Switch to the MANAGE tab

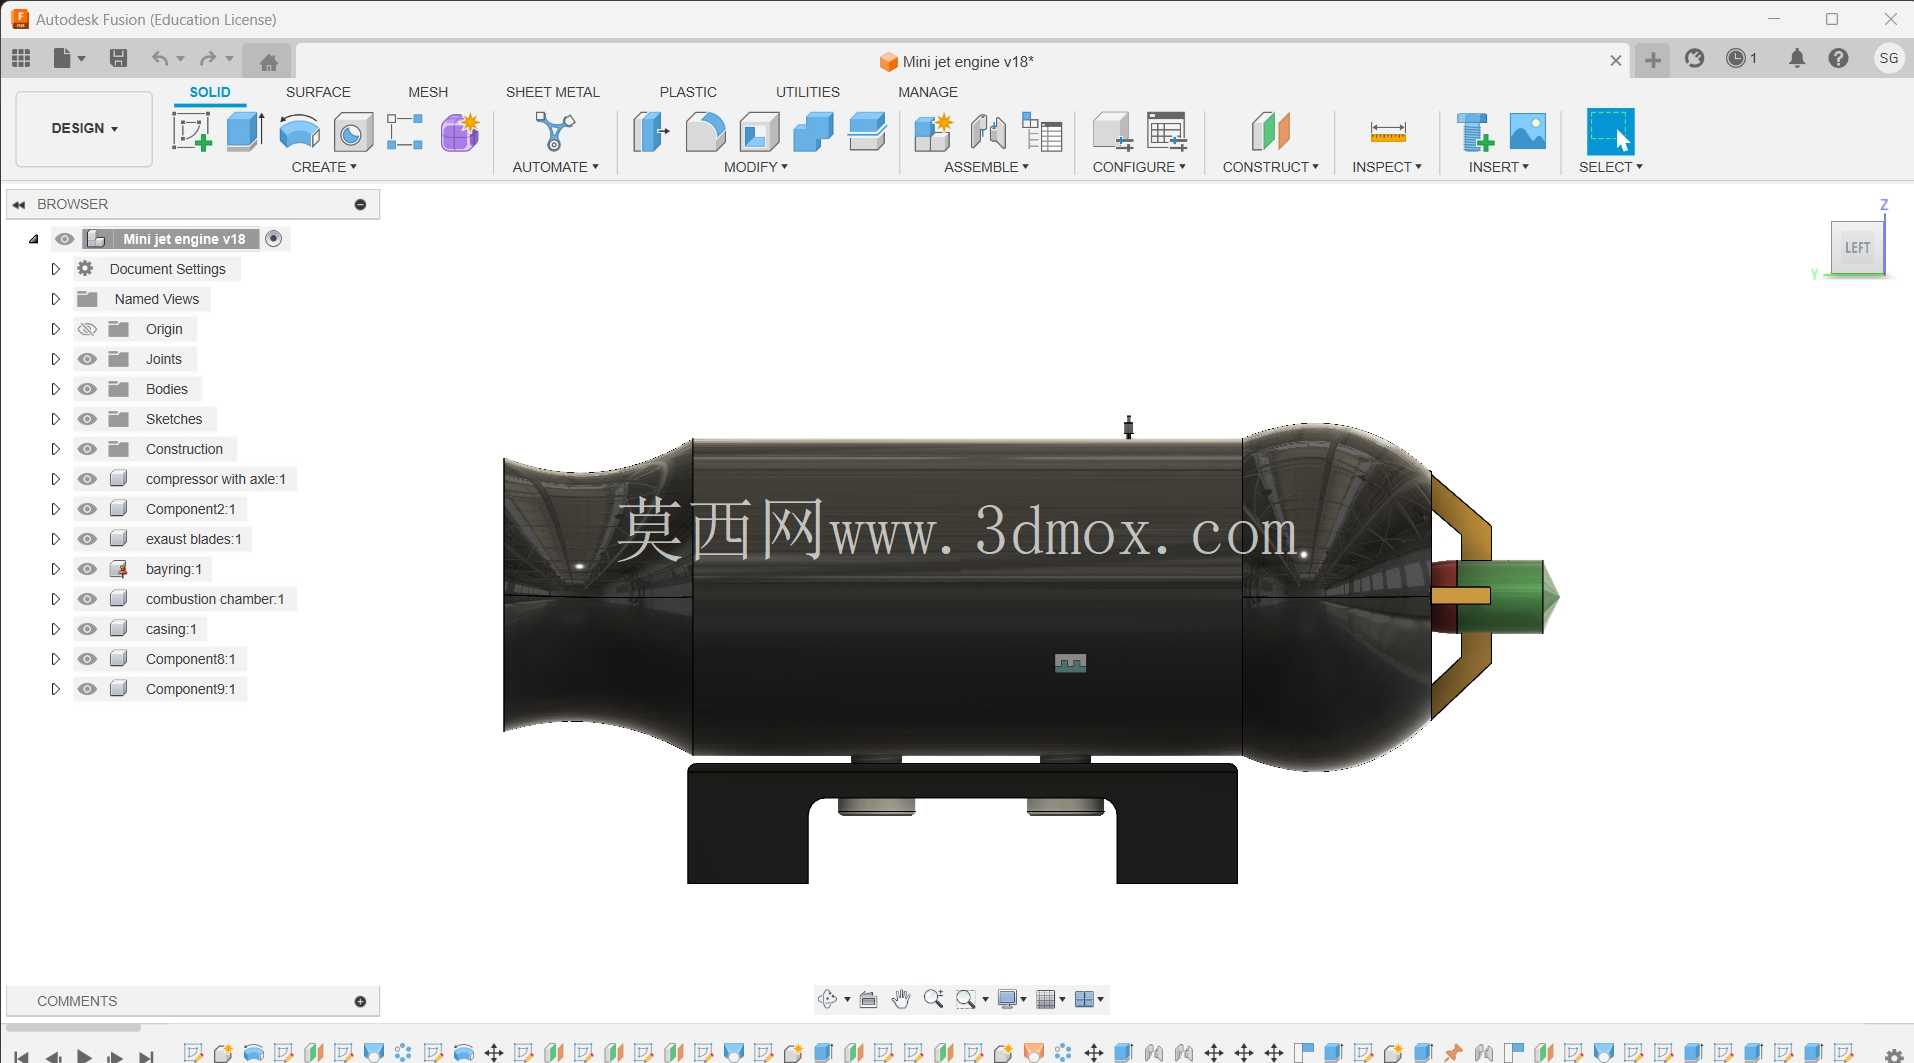(928, 92)
